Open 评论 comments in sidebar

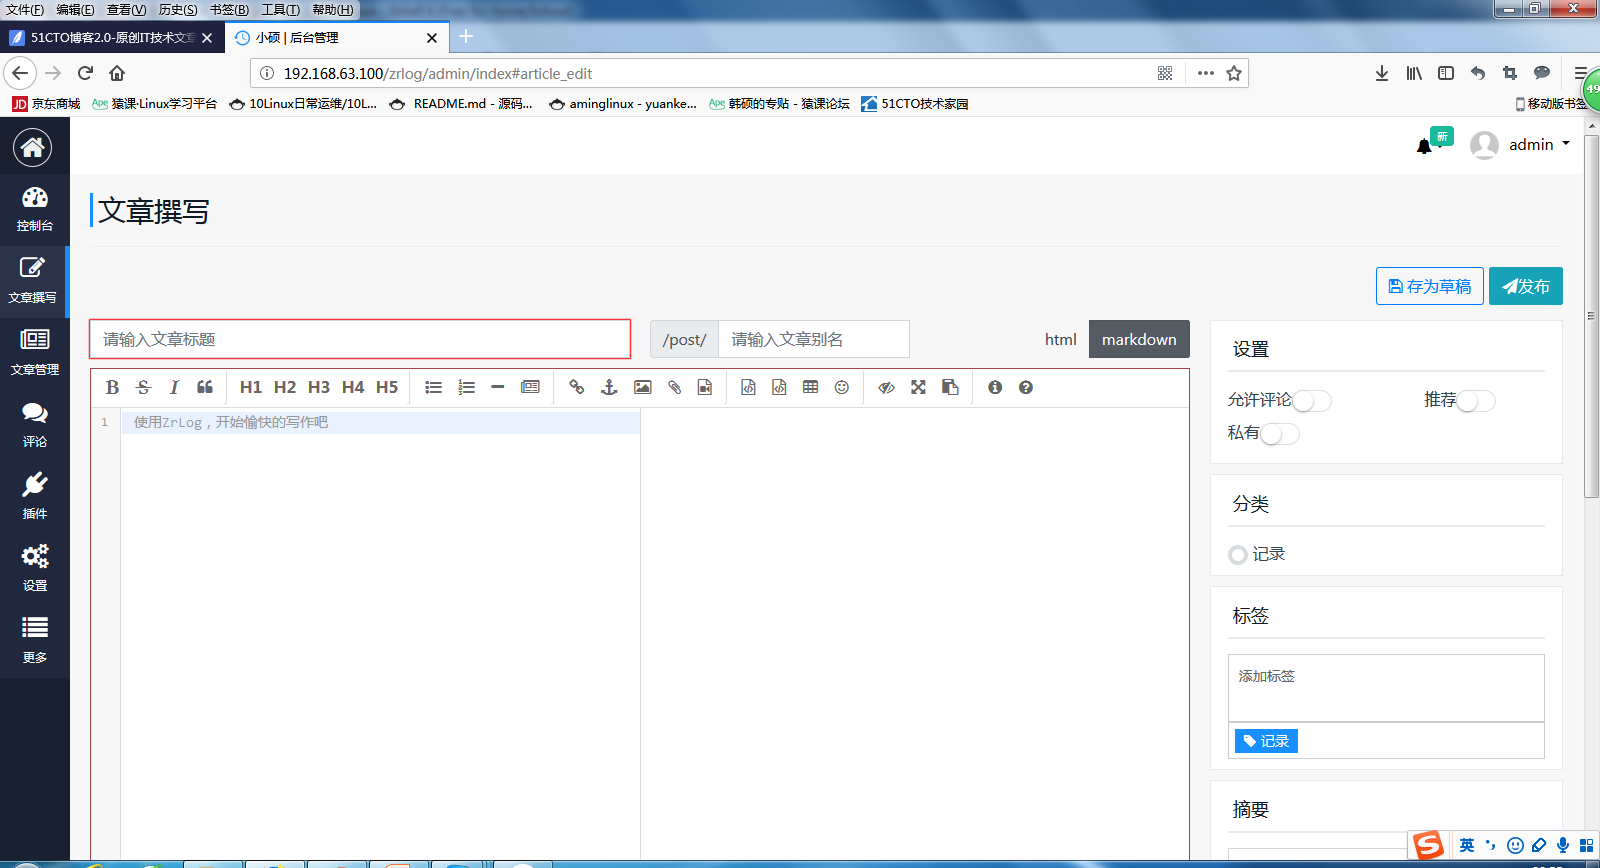point(35,426)
